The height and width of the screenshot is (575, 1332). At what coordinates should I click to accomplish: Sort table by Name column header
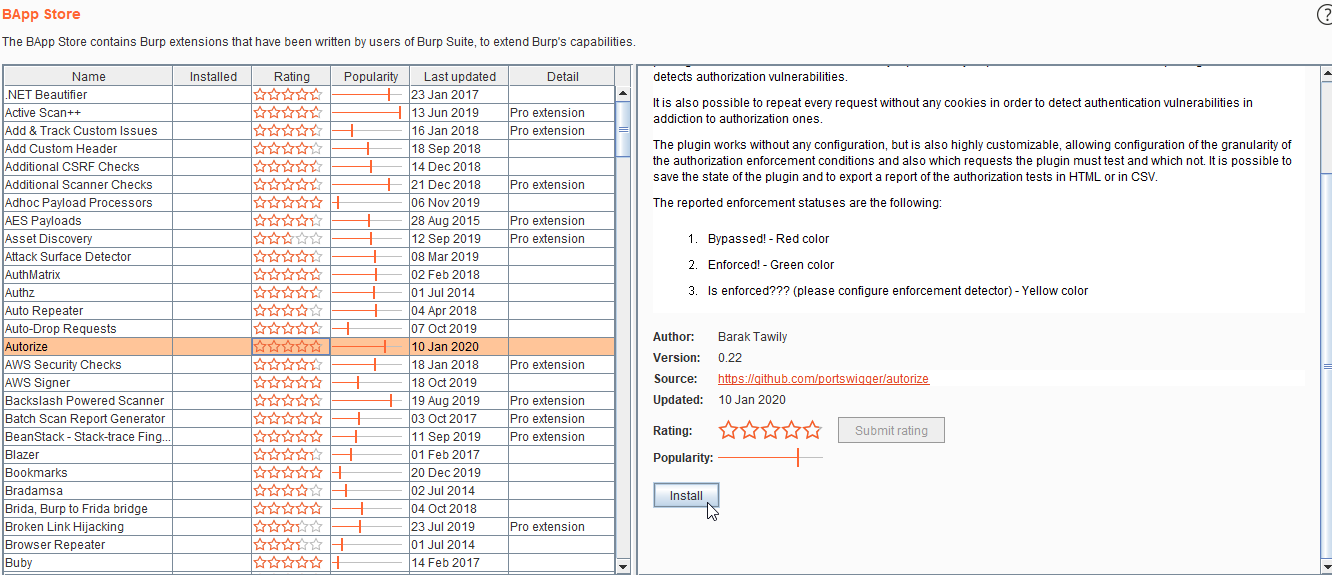pos(88,76)
